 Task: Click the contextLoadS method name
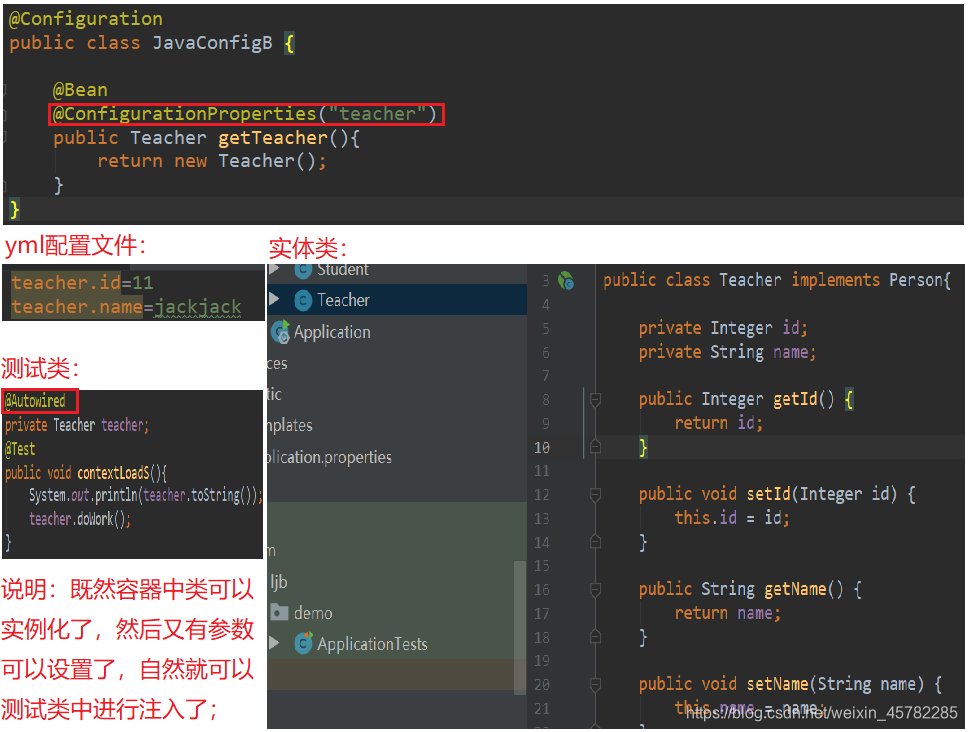[114, 473]
